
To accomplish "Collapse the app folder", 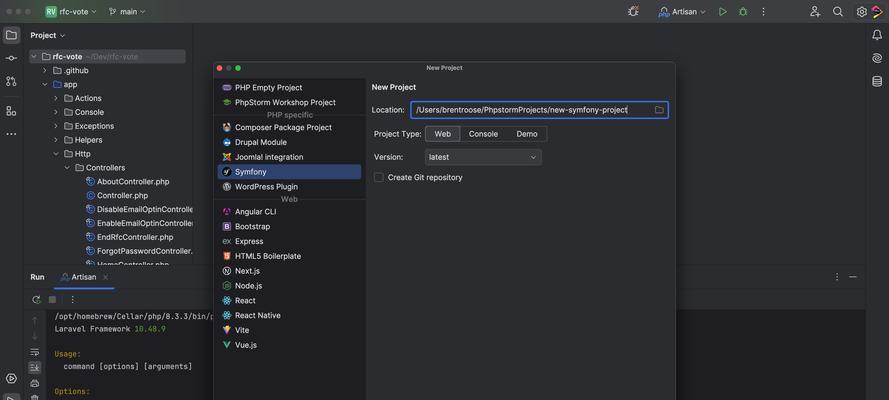I will [x=45, y=84].
